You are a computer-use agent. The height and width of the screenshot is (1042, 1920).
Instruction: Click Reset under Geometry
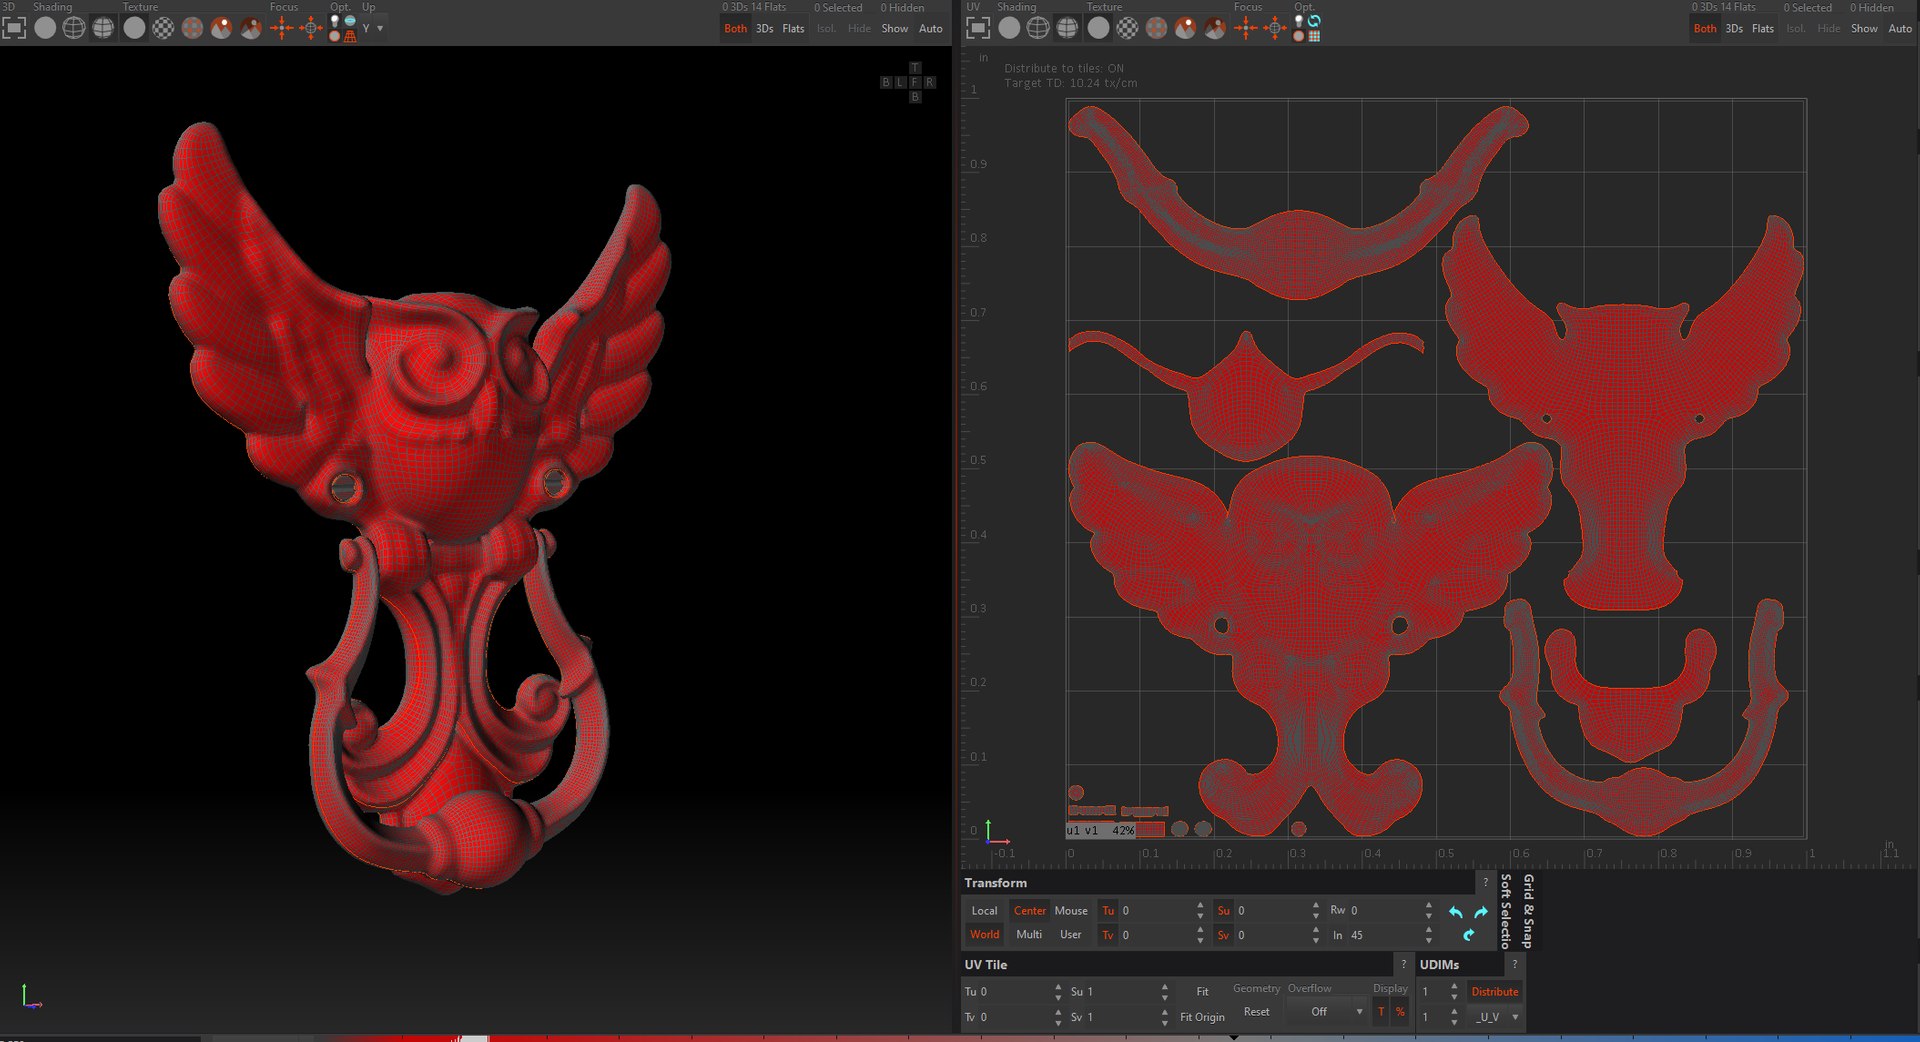1256,1012
